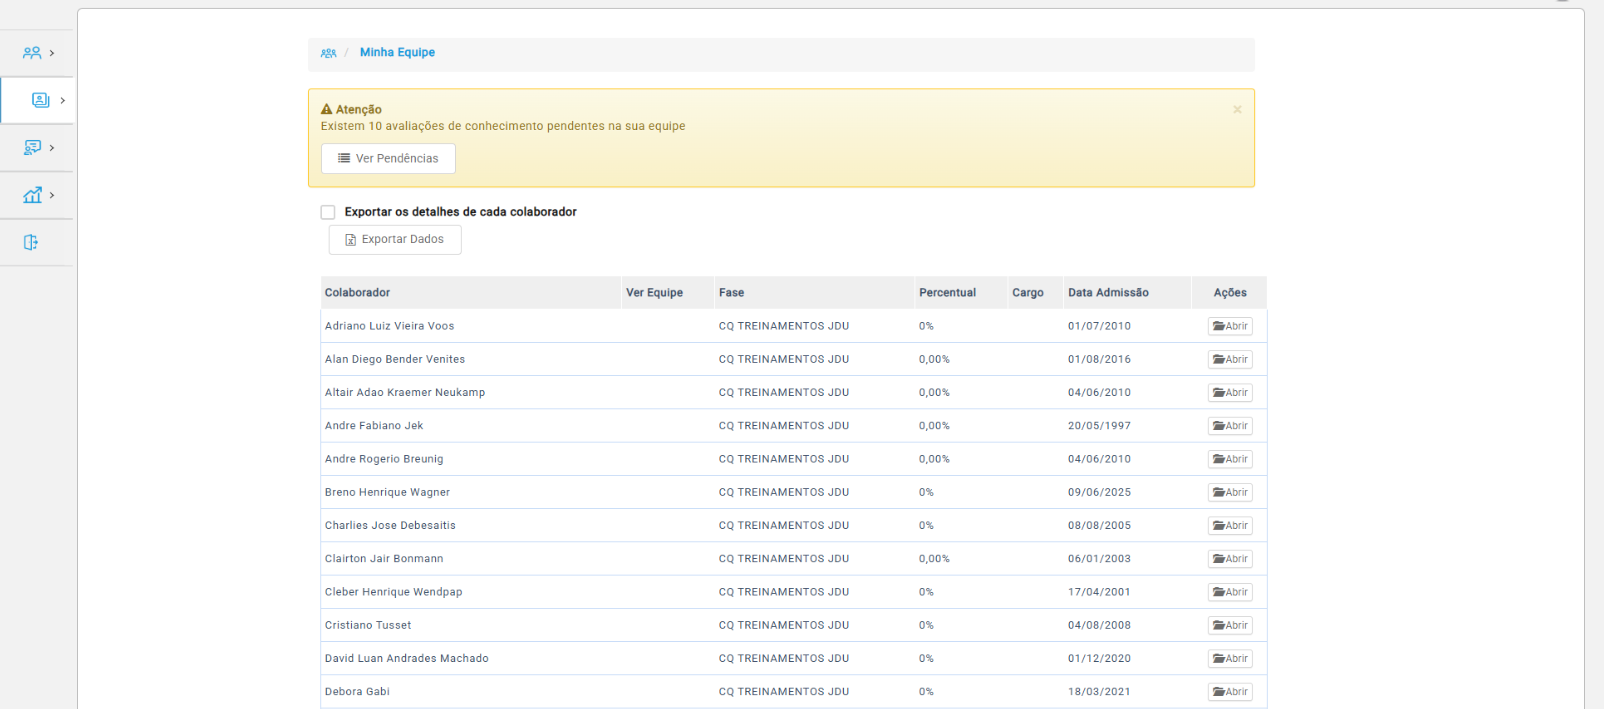The width and height of the screenshot is (1604, 709).
Task: Click the Data Admissão column header
Action: [1108, 293]
